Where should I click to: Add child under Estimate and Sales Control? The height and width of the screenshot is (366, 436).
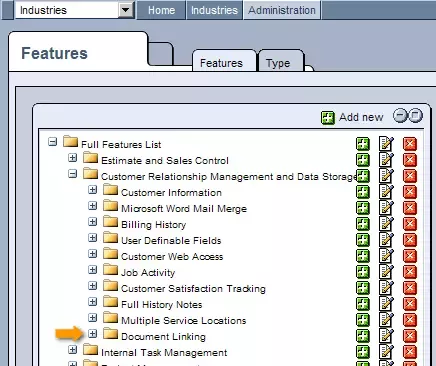[x=363, y=160]
